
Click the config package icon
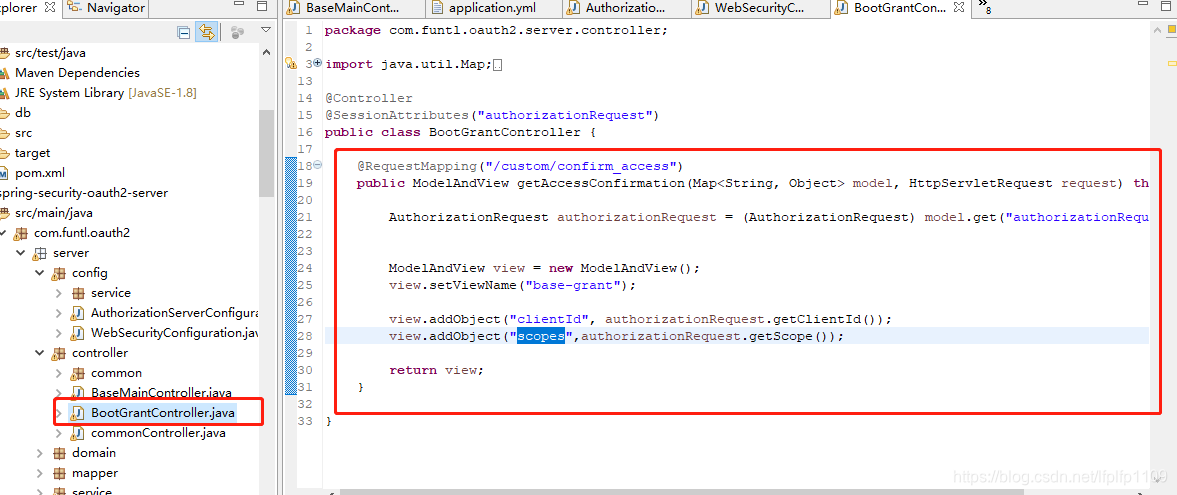59,273
